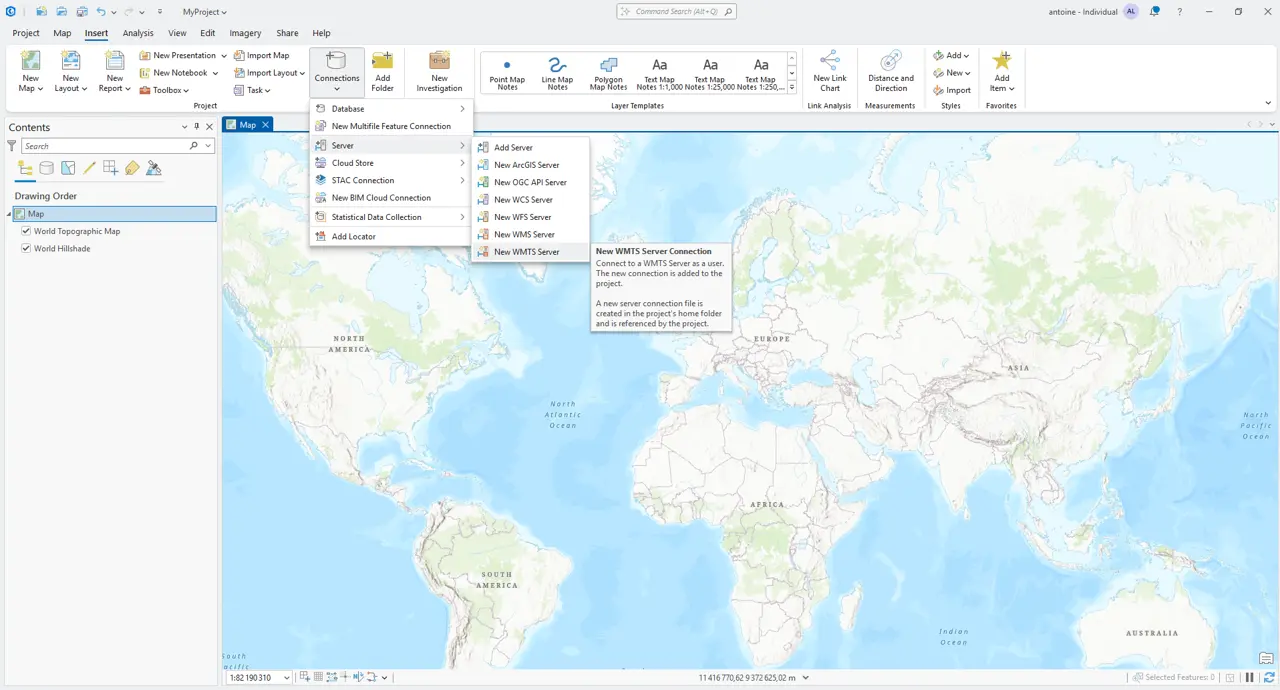Click the Add Folder icon

pos(382,62)
